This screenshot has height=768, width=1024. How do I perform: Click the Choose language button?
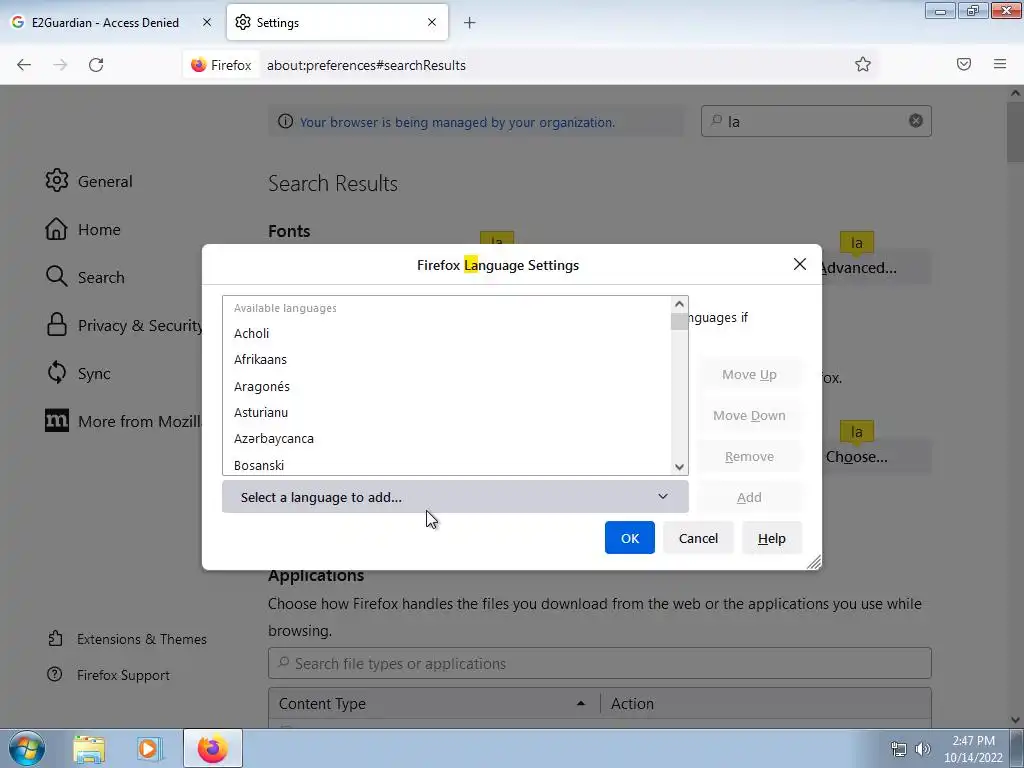875,456
